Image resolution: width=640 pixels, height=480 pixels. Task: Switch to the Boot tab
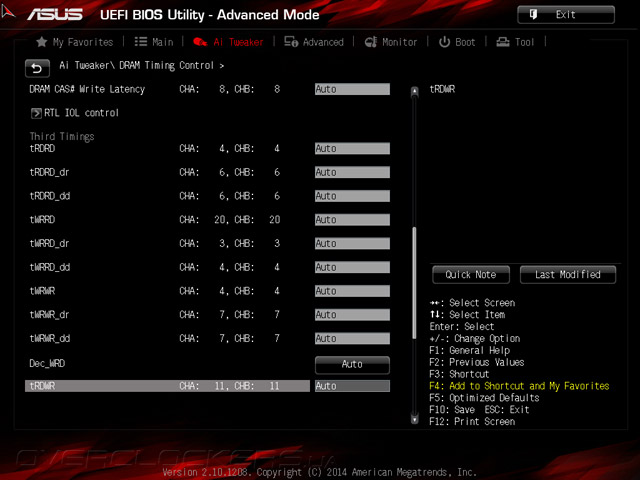[457, 42]
